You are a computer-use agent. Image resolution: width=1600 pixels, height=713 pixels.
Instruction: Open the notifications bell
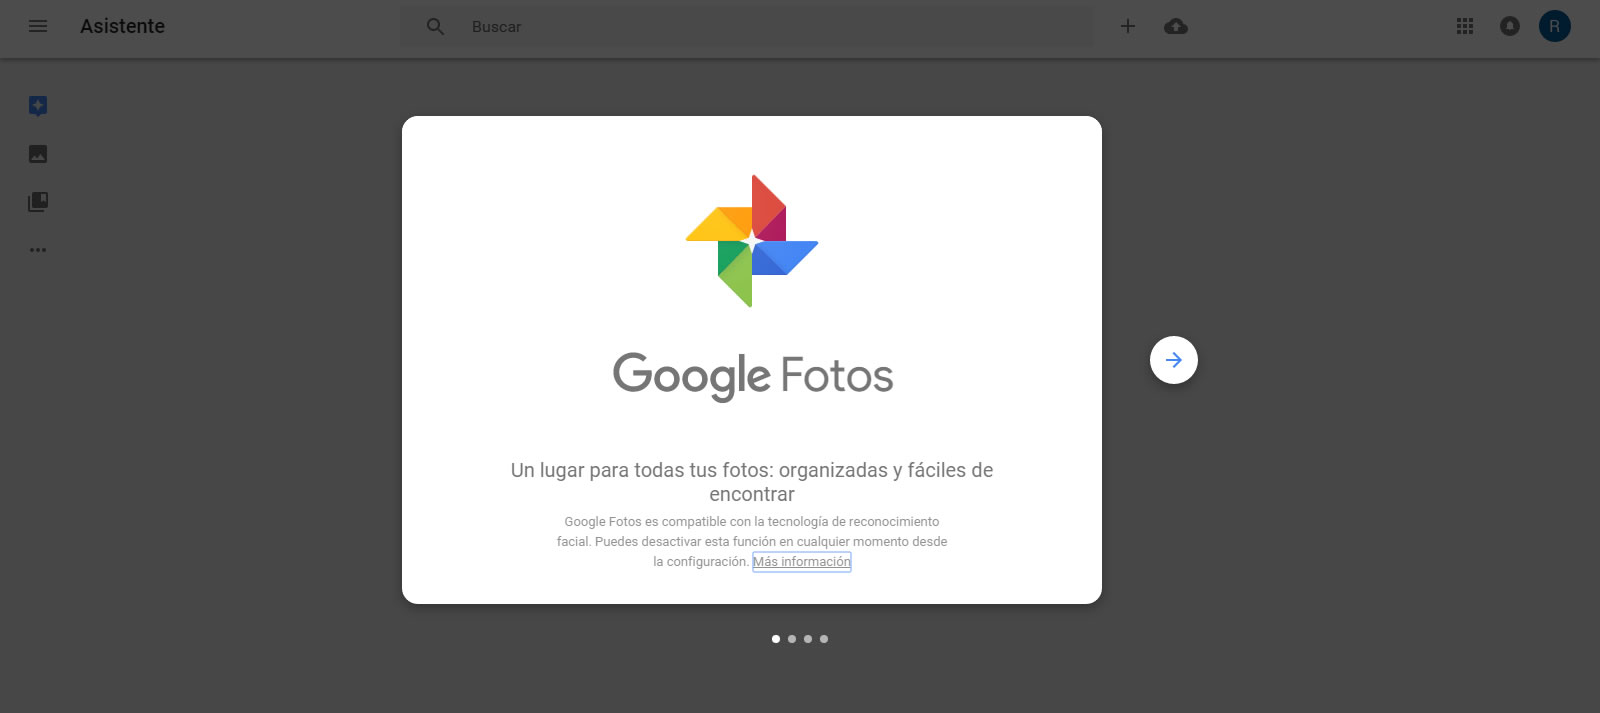(1510, 27)
